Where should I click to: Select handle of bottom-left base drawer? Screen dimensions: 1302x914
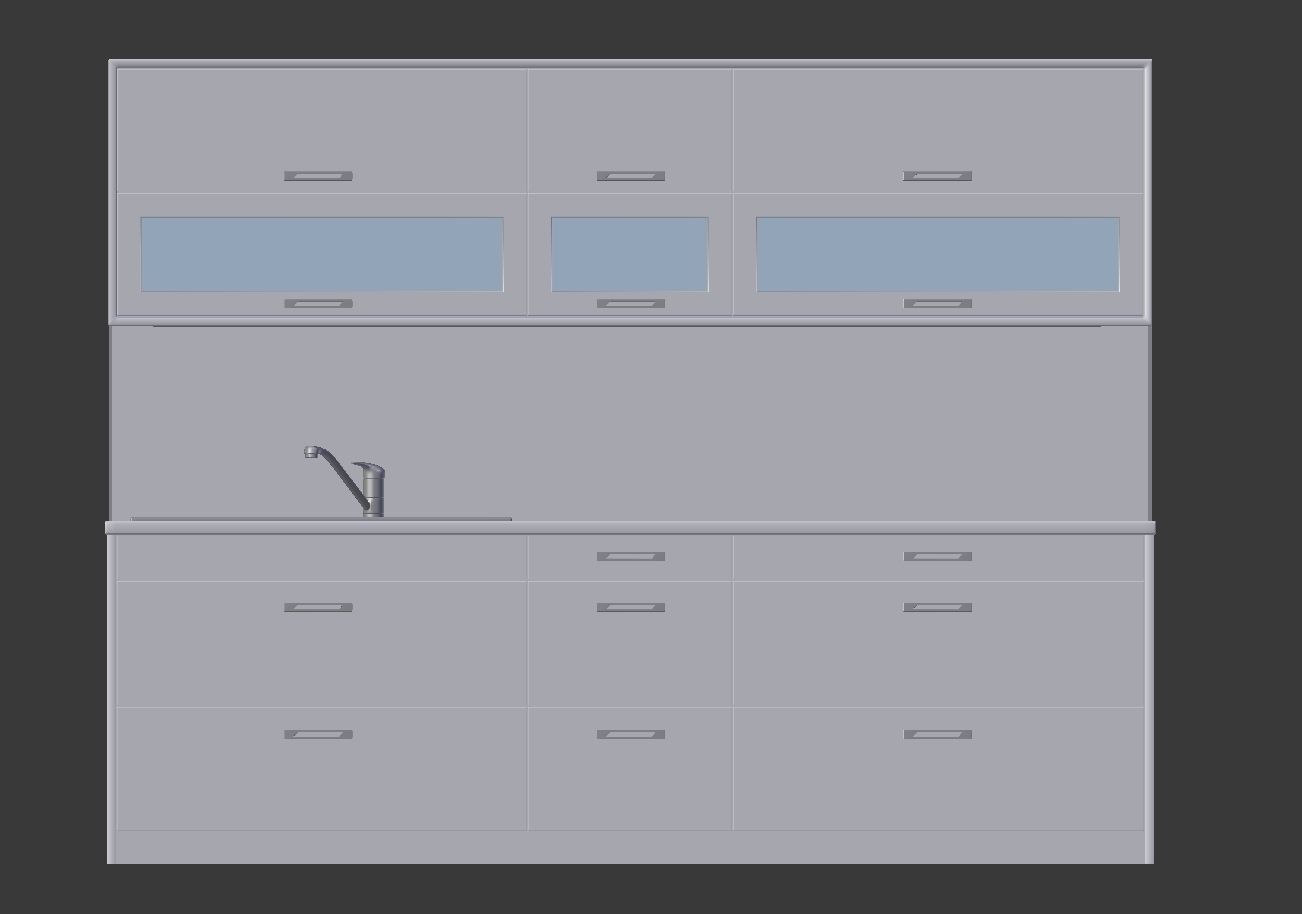tap(318, 734)
